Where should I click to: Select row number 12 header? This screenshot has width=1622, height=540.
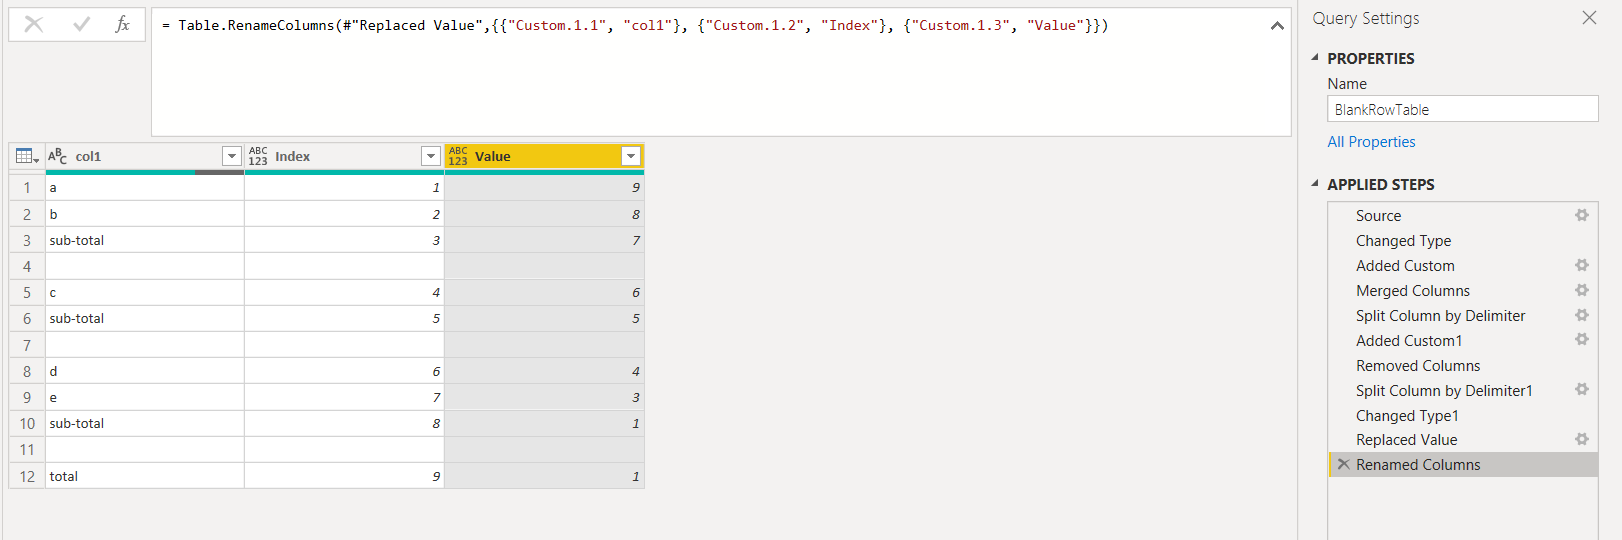[27, 476]
